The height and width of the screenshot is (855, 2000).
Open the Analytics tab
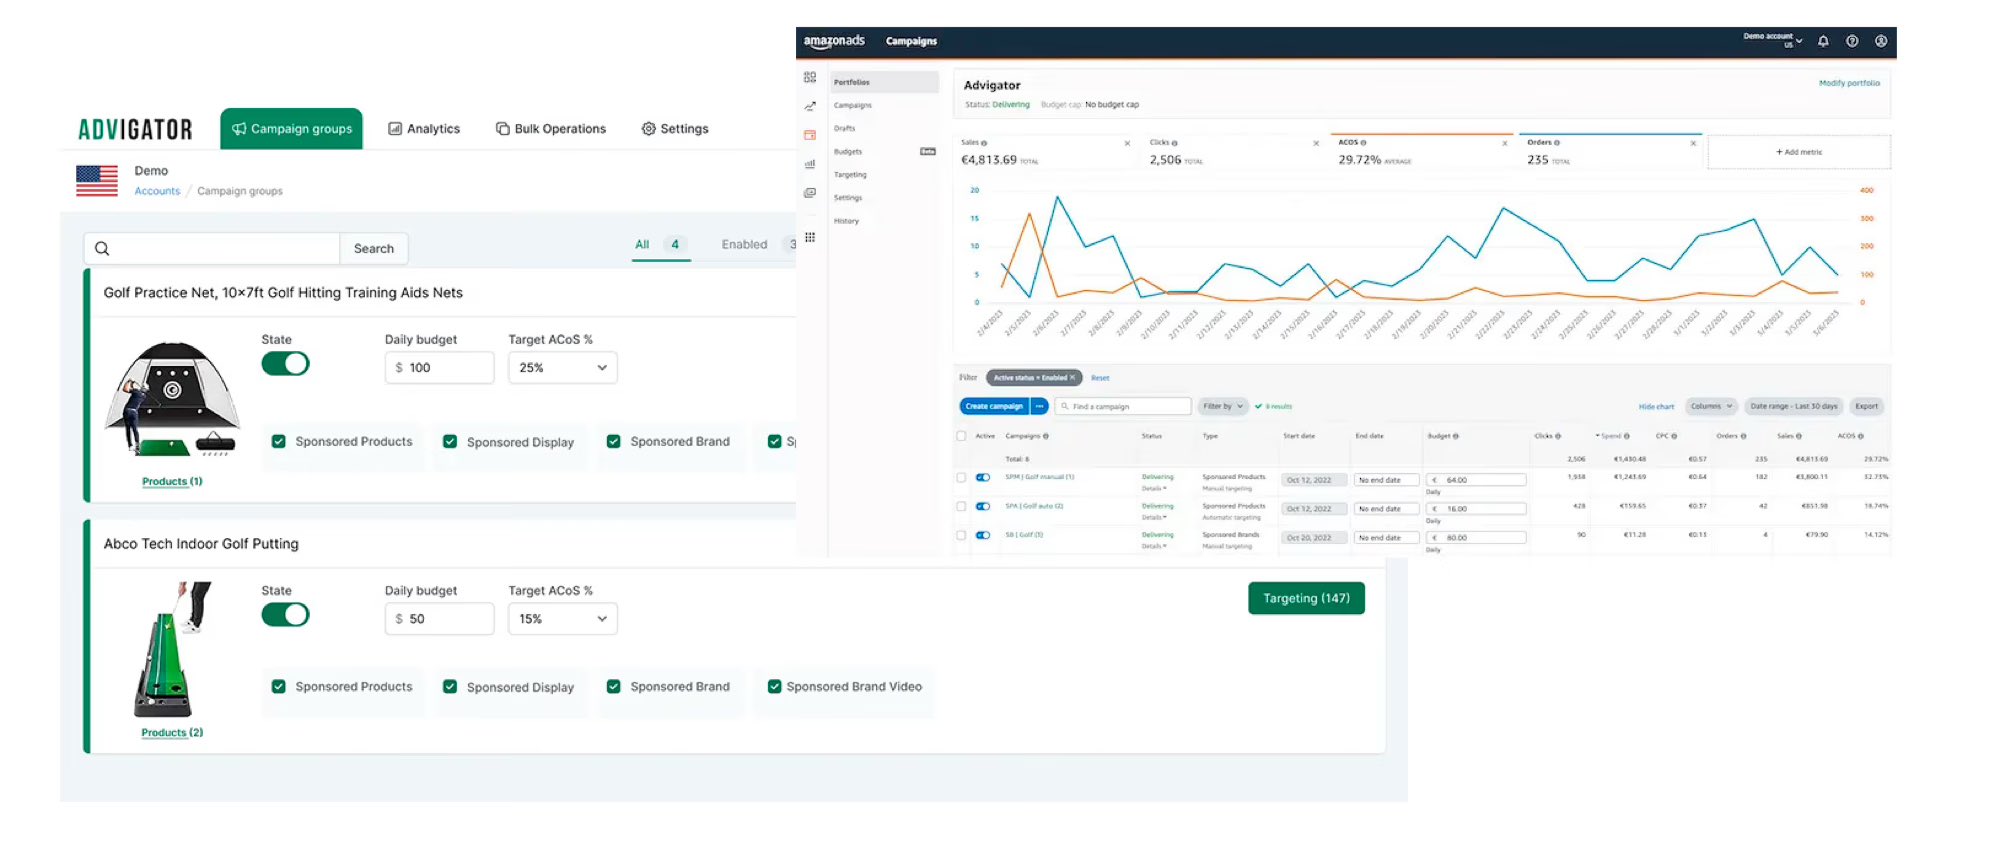coord(424,129)
